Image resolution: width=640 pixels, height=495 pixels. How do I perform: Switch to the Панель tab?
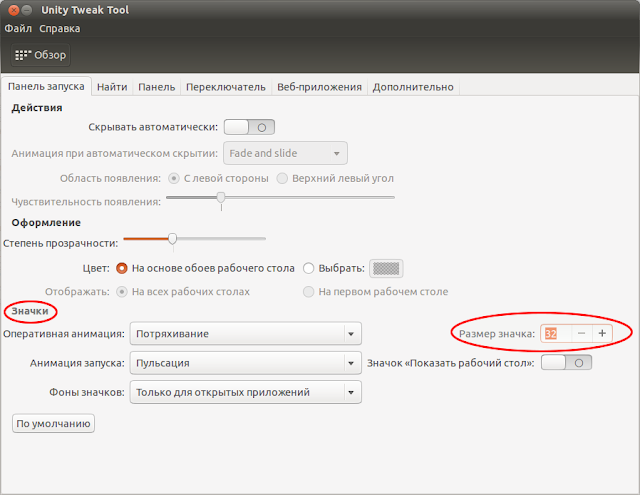156,87
